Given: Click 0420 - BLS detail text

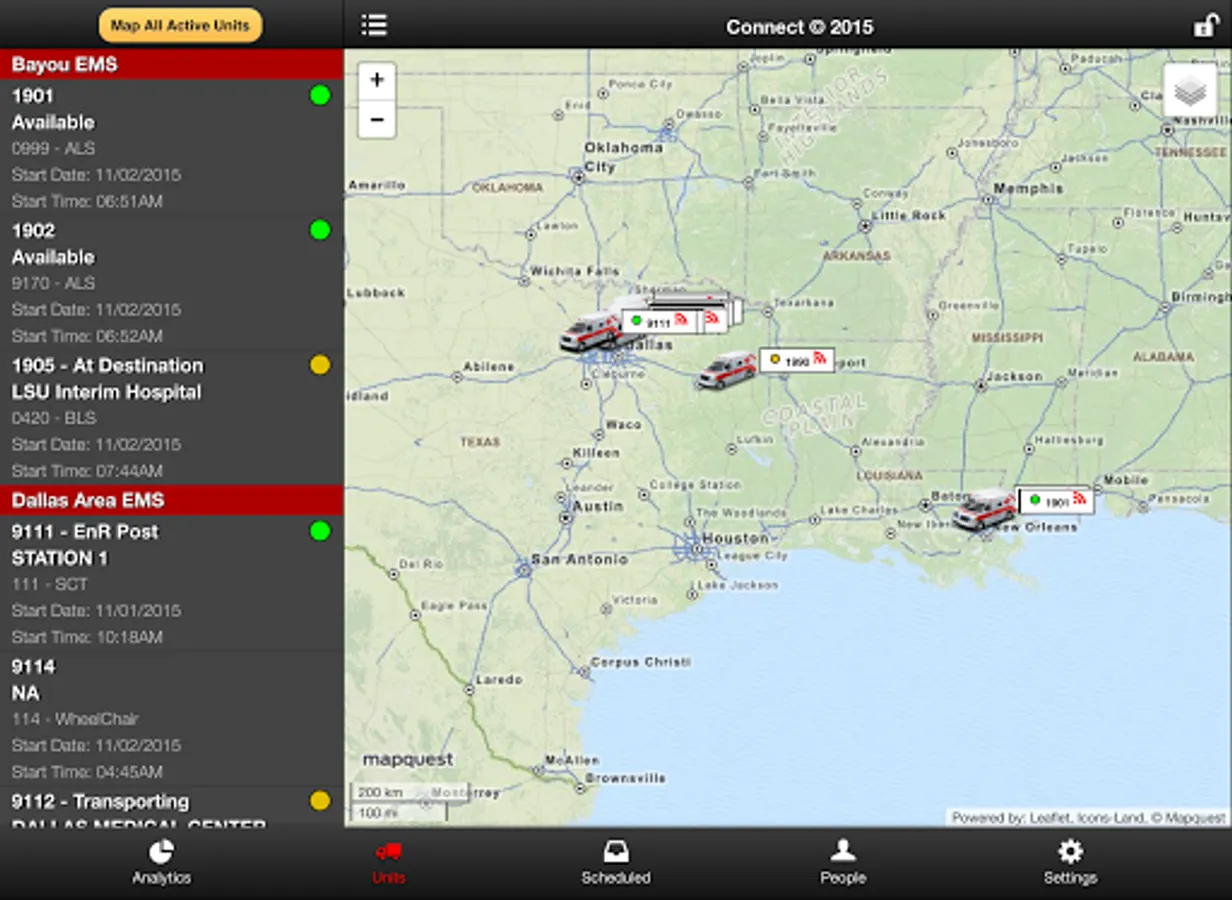Looking at the screenshot, I should [x=53, y=418].
